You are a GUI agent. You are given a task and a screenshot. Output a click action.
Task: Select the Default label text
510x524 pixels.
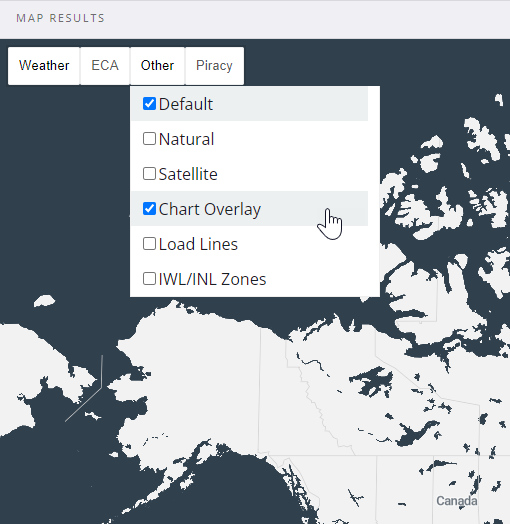186,104
